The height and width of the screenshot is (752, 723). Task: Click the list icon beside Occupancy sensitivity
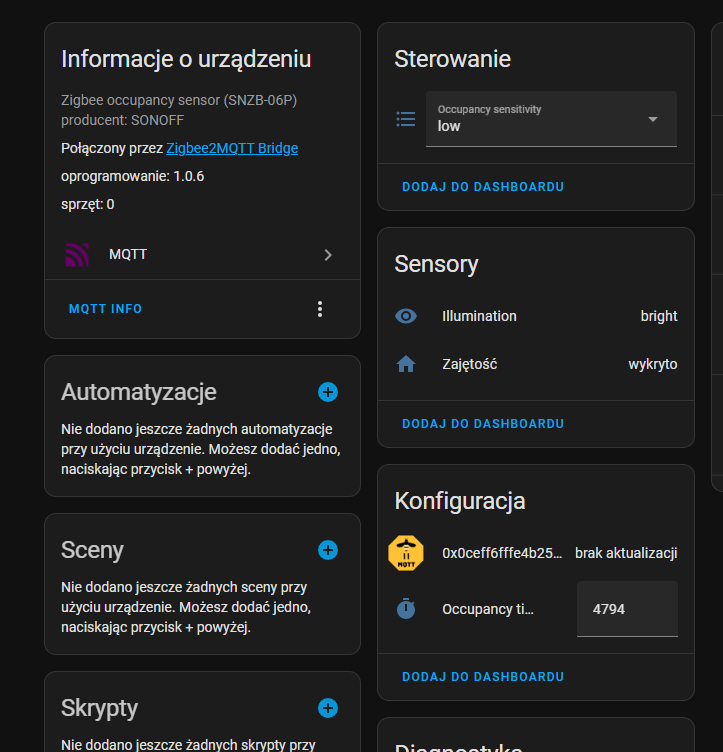(406, 119)
